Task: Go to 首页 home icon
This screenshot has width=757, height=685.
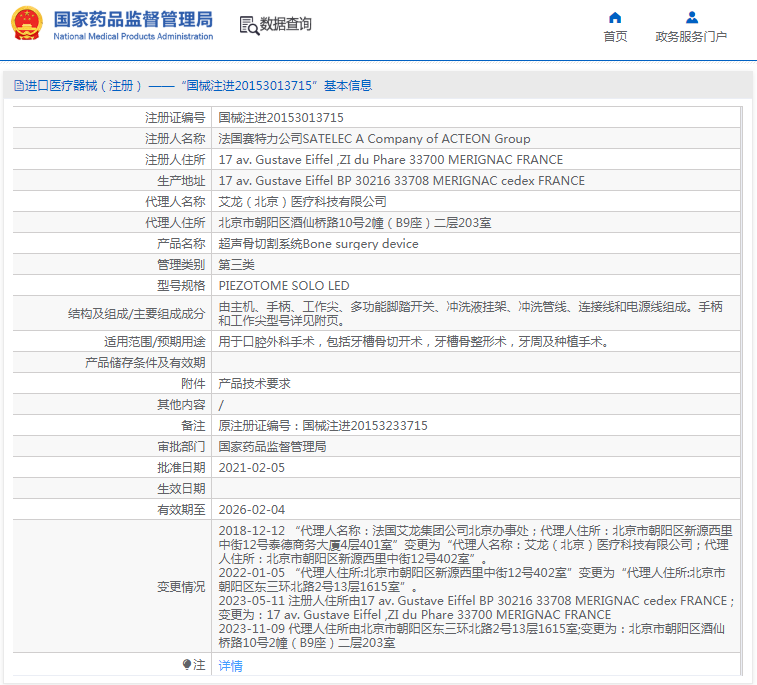Action: click(615, 18)
